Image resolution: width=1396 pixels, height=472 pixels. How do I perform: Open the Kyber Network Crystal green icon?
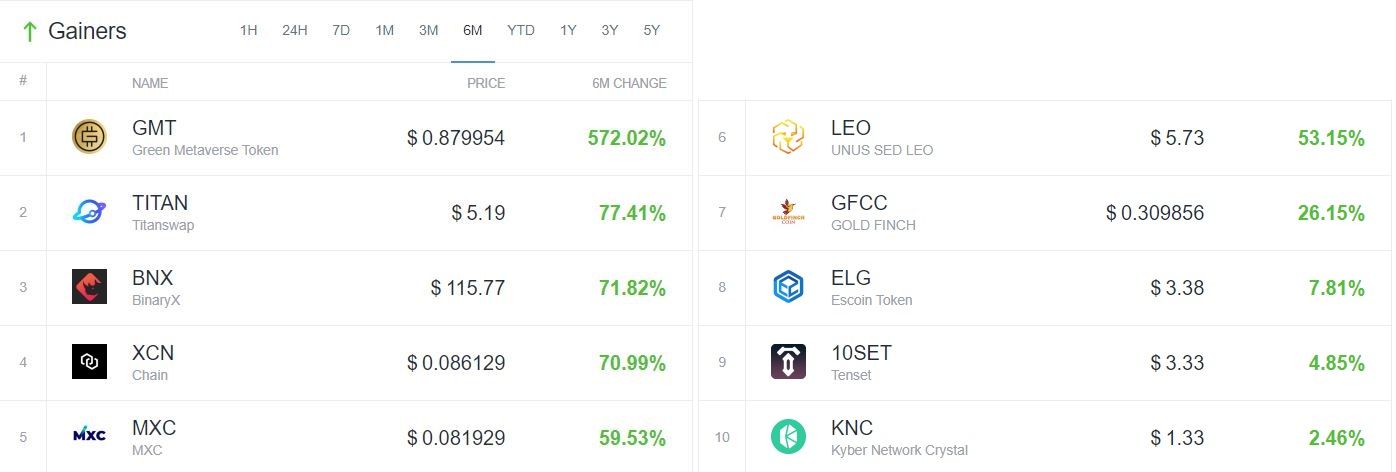[788, 437]
